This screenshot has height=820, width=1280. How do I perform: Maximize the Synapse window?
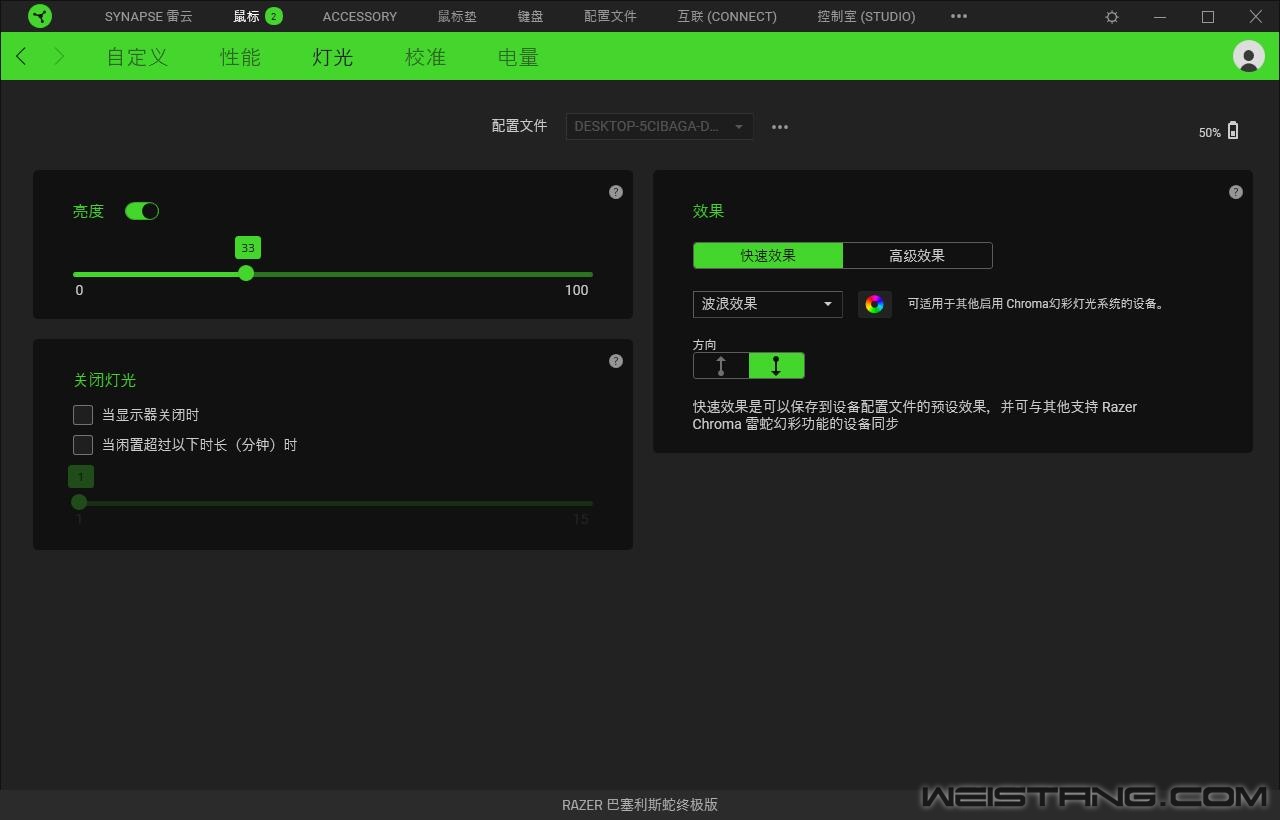click(x=1208, y=17)
